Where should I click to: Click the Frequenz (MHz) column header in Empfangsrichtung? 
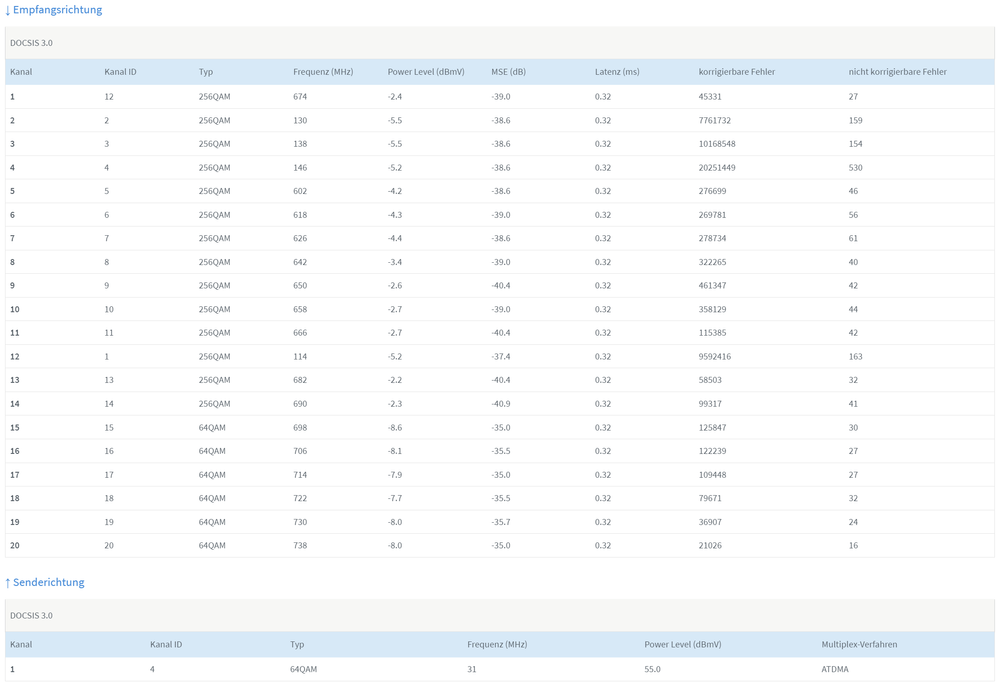[323, 72]
